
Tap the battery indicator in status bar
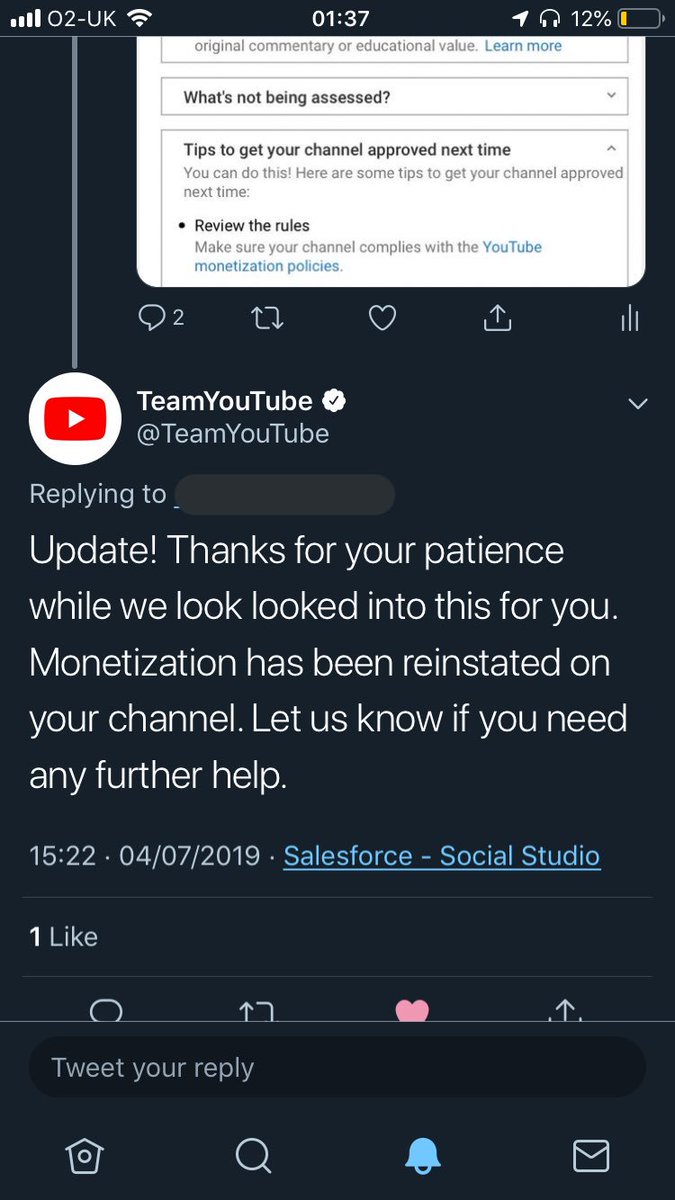pos(640,18)
